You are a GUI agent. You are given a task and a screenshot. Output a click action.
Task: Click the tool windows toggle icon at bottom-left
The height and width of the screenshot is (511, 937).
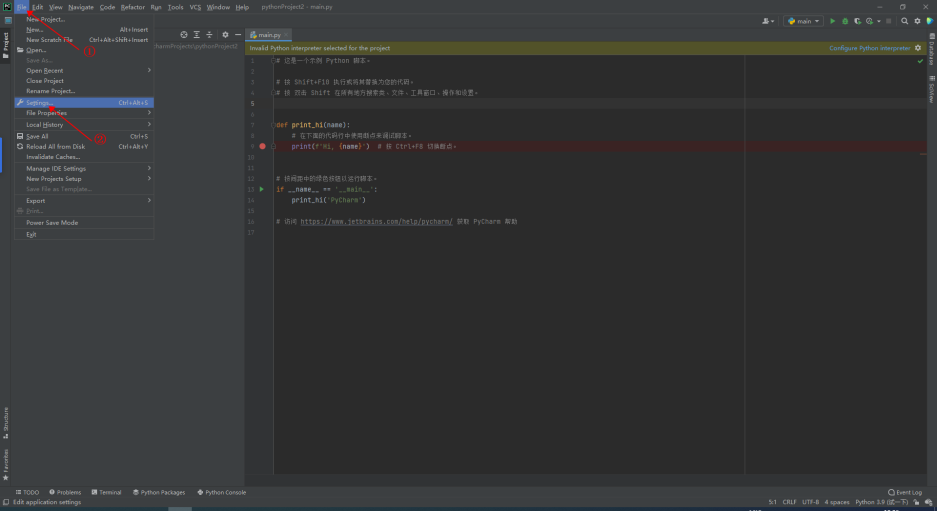tap(6, 502)
